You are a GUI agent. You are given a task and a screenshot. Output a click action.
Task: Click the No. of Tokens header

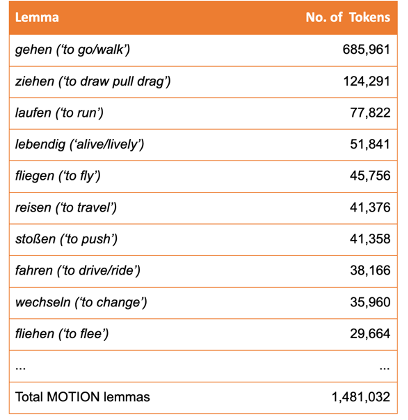click(348, 17)
